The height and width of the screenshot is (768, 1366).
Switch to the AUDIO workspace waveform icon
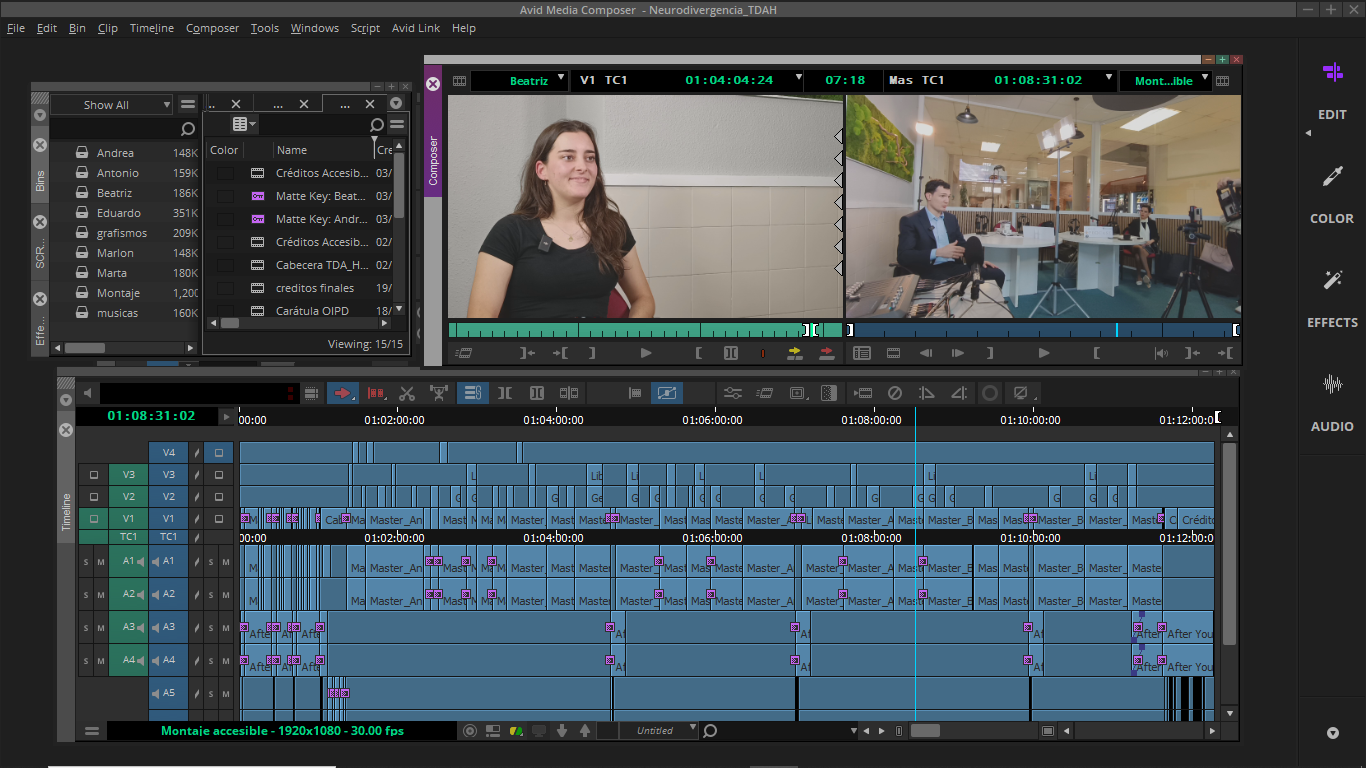coord(1332,384)
